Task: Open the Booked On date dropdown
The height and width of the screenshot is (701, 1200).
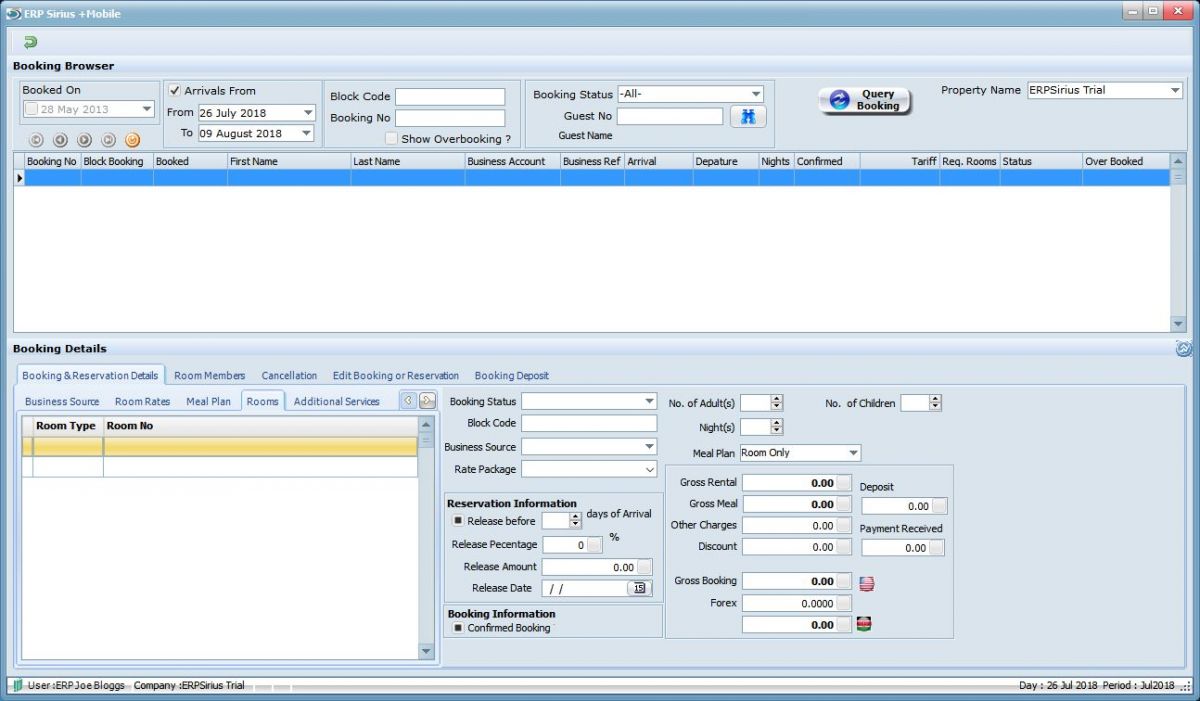Action: click(x=147, y=110)
